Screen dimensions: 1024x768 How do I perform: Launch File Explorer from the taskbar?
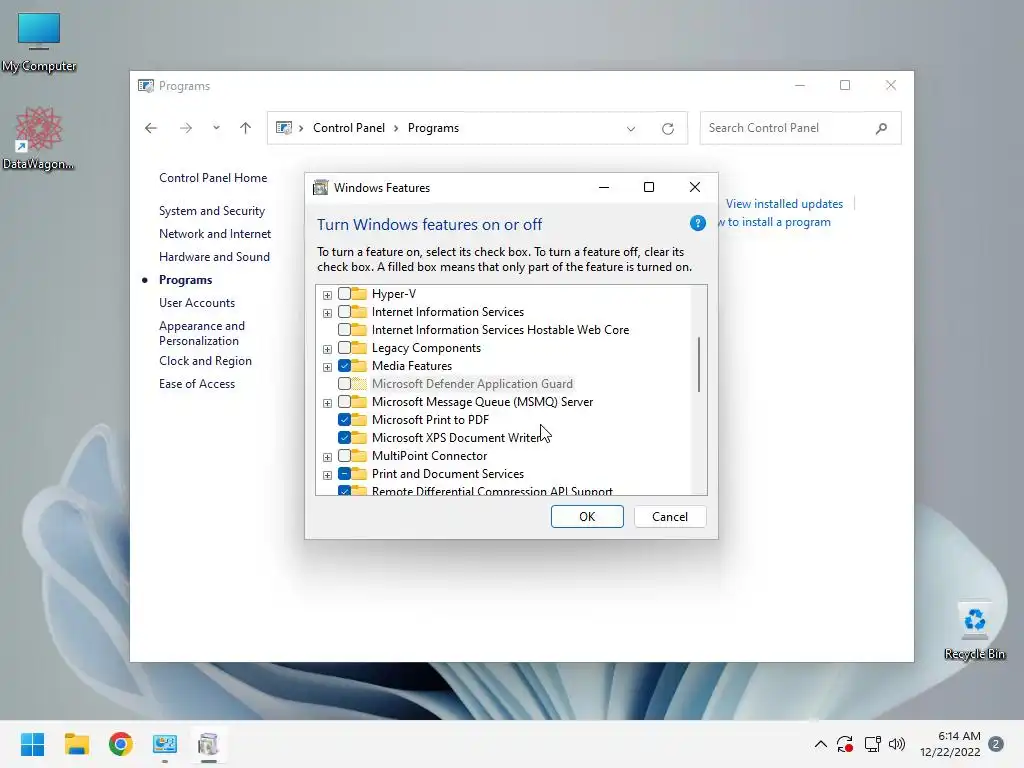[x=76, y=744]
